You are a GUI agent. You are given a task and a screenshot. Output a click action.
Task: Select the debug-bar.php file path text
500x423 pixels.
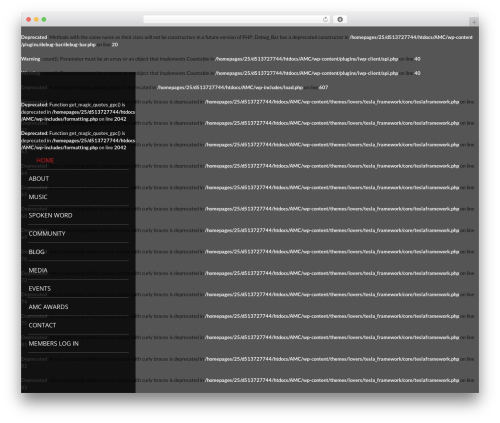[247, 41]
